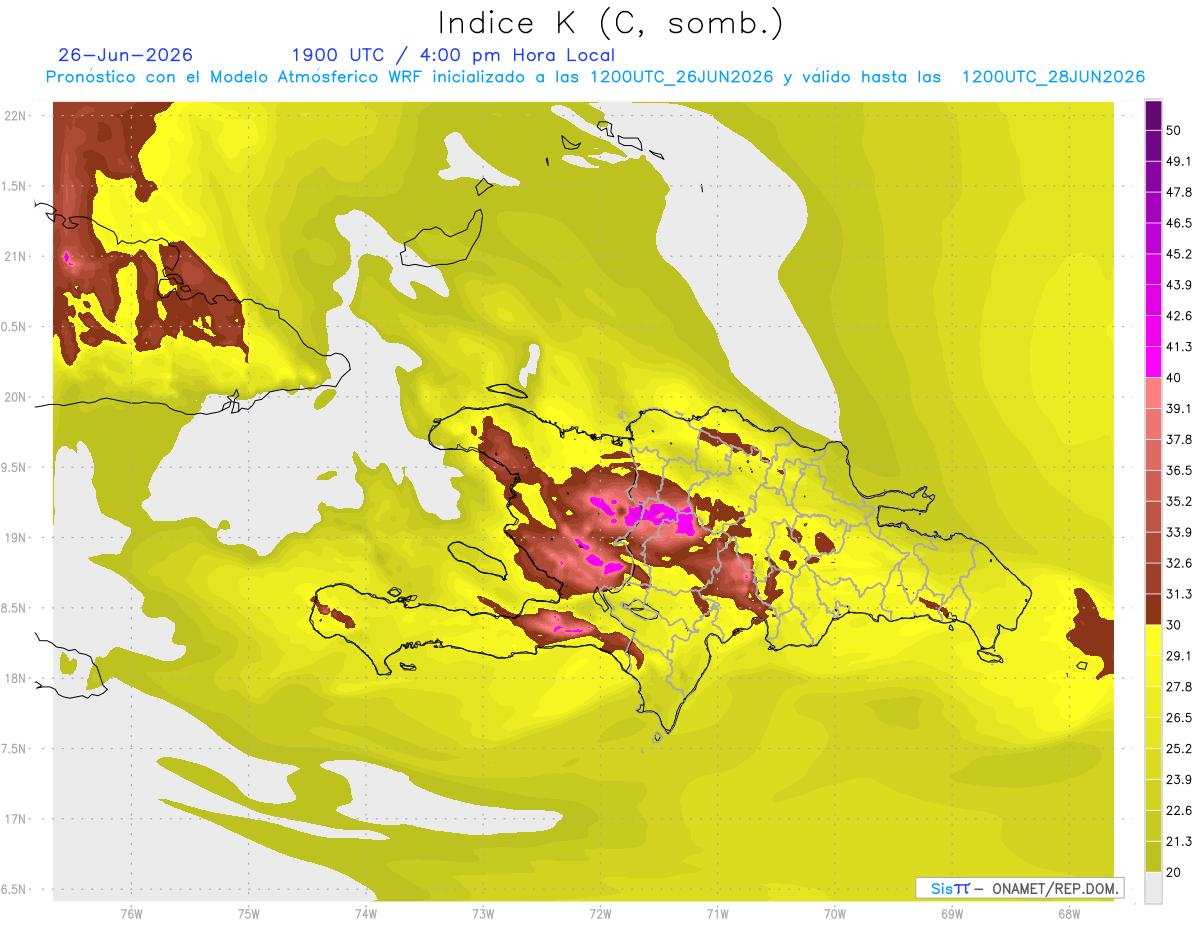The width and height of the screenshot is (1200, 927).
Task: Click the map title "Indice K (C, somb.)"
Action: click(x=610, y=24)
